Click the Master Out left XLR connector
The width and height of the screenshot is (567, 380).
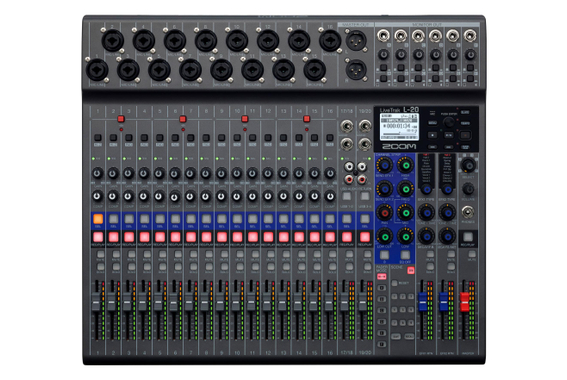coord(356,40)
